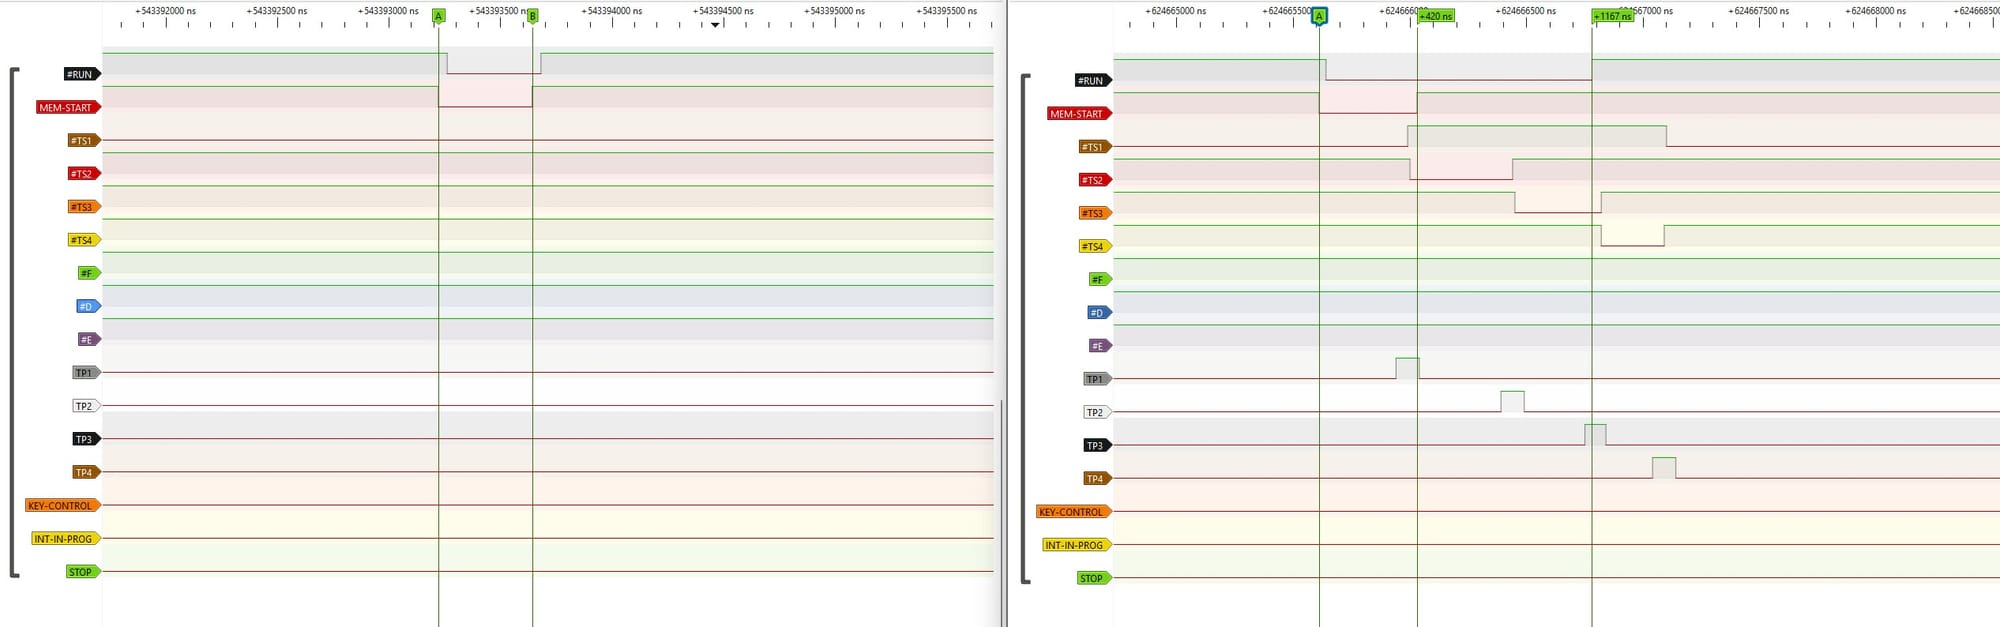Select the TP3 channel tag in left panel
2000x627 pixels.
86,439
